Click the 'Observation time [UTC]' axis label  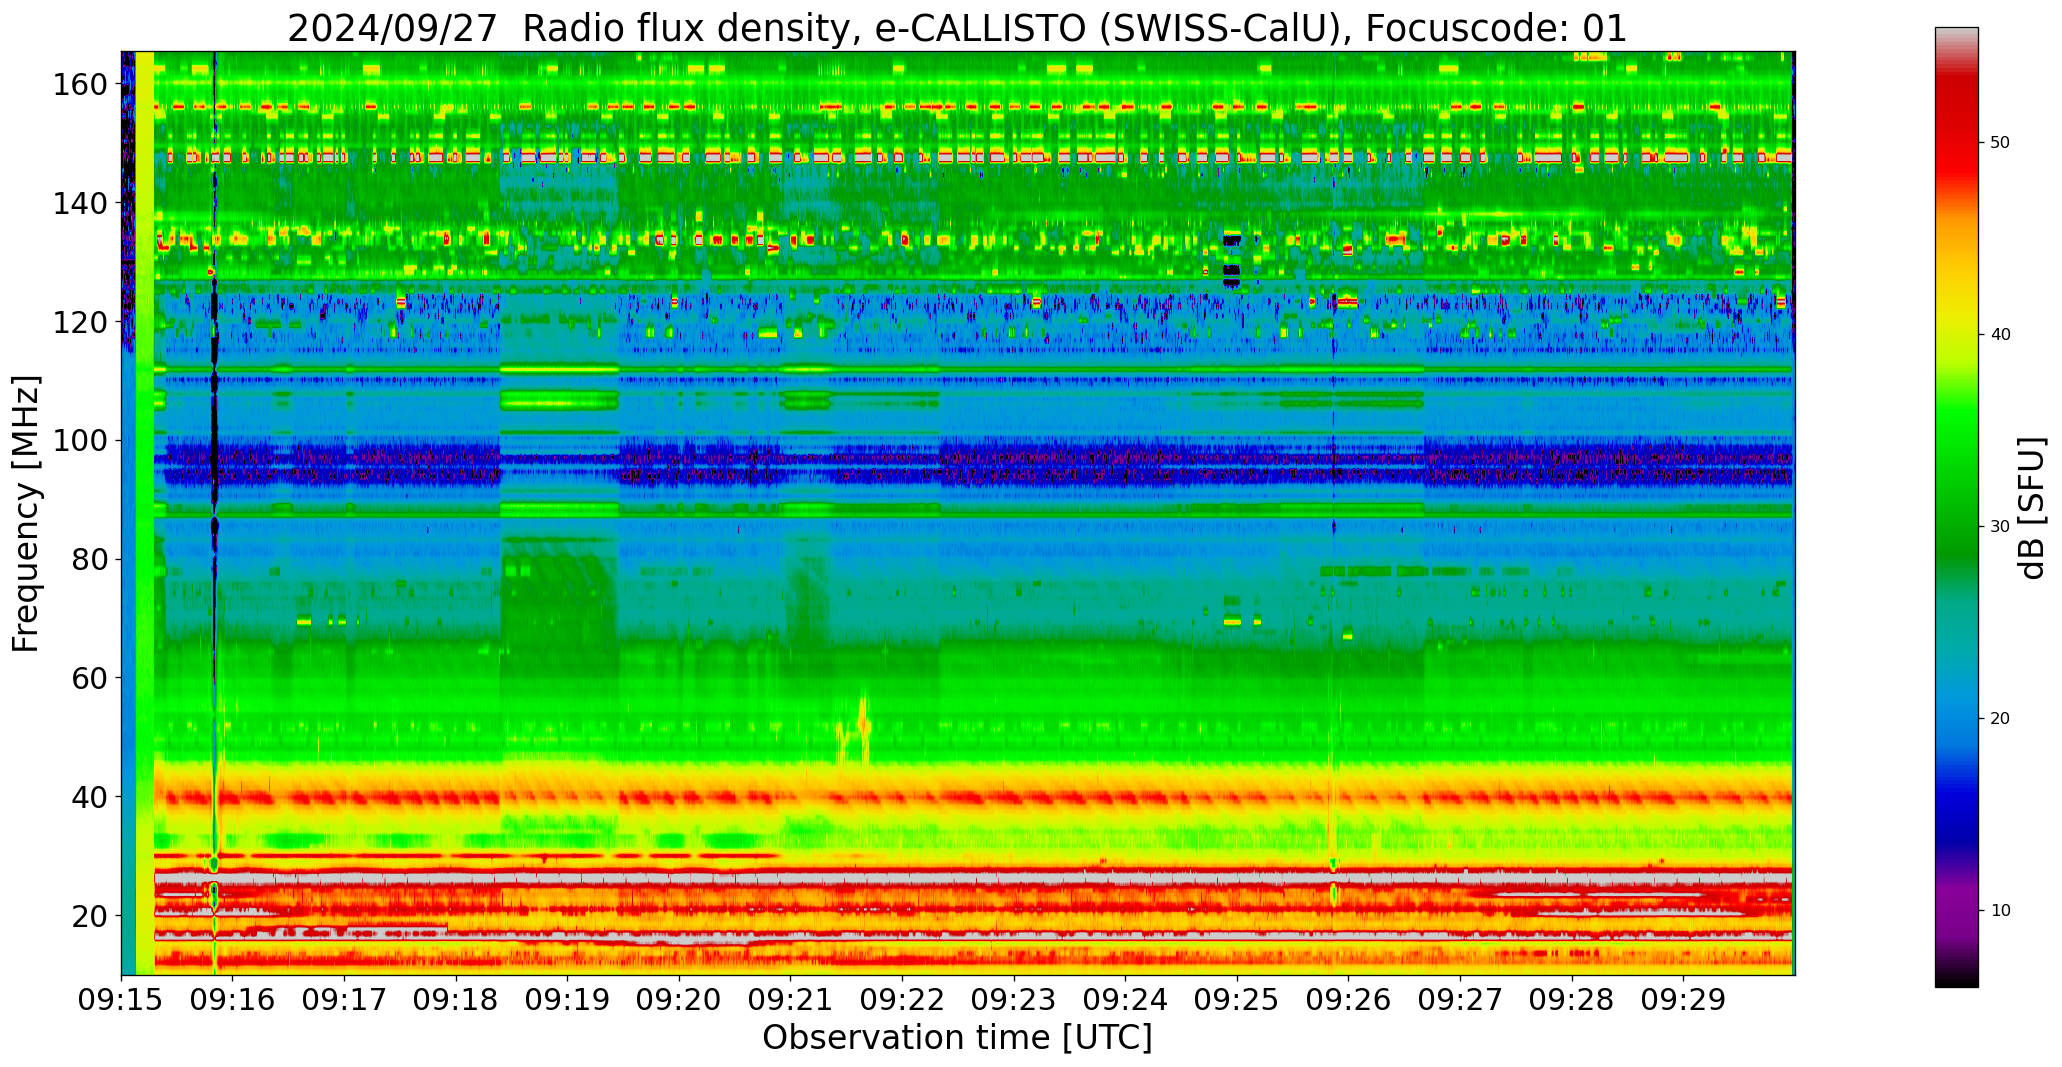957,1037
